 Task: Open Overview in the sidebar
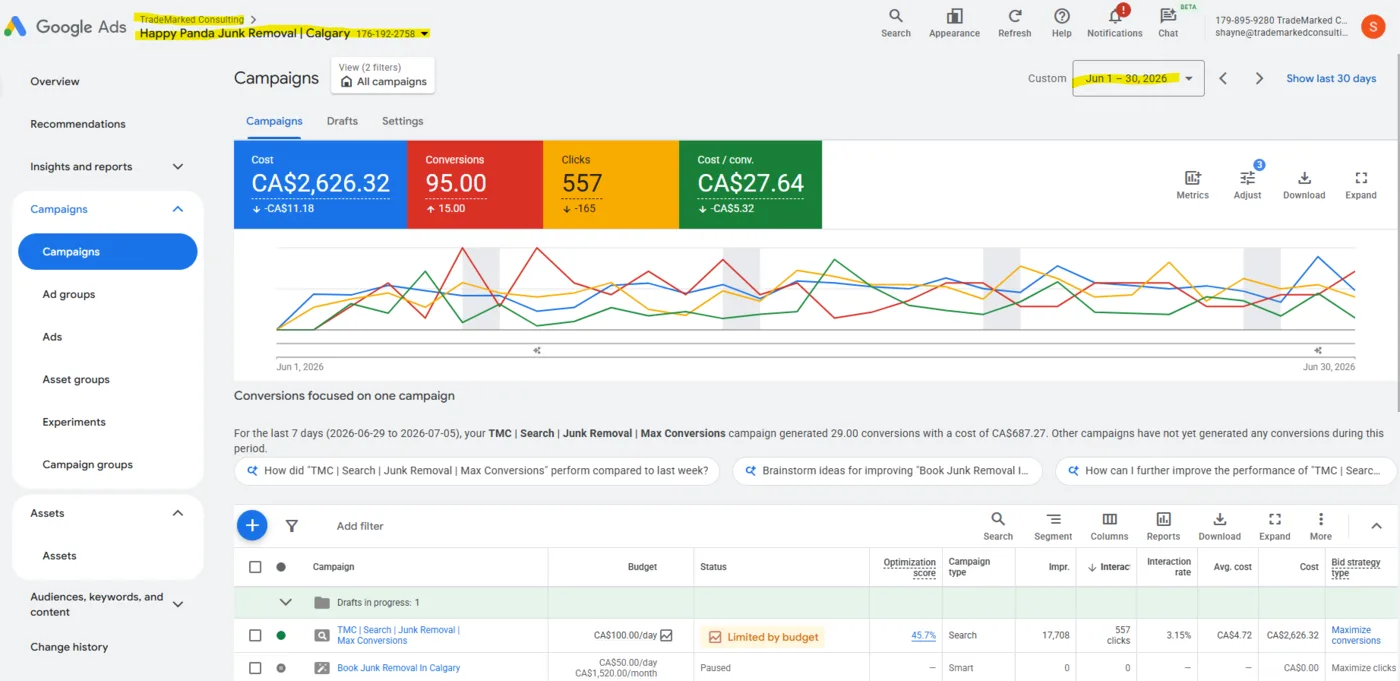pos(55,82)
